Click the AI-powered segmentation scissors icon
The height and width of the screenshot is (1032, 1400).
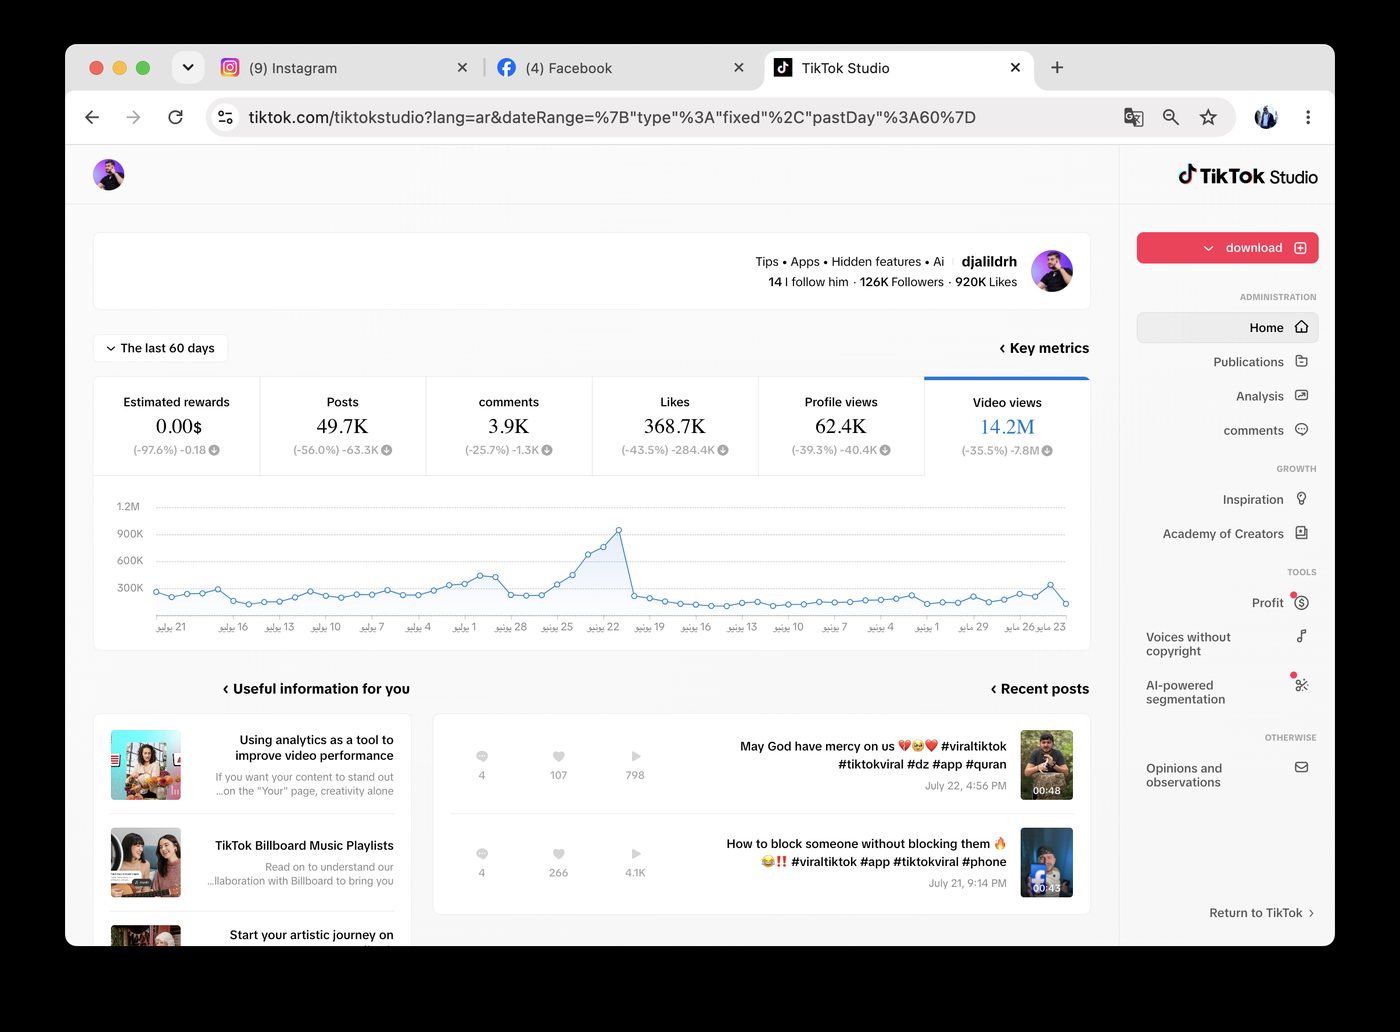click(x=1301, y=685)
